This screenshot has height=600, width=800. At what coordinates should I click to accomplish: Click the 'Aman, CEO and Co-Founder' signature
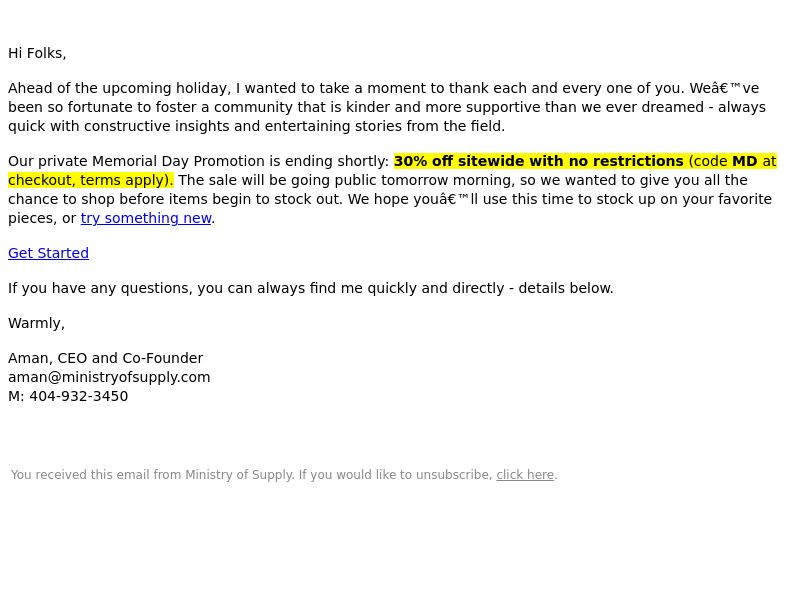point(106,358)
